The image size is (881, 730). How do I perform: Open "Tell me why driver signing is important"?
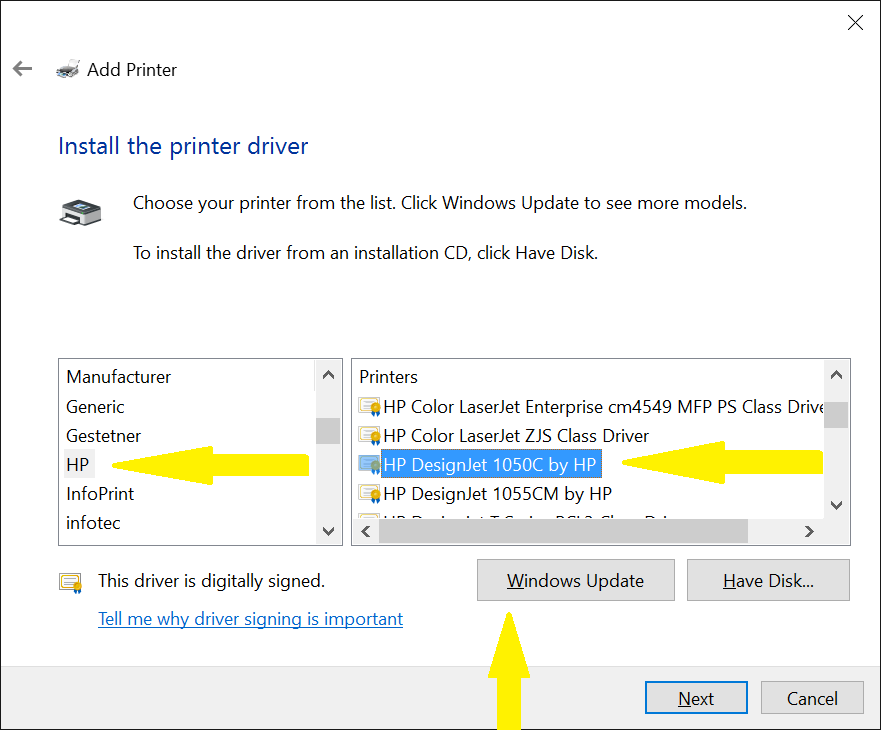tap(250, 619)
